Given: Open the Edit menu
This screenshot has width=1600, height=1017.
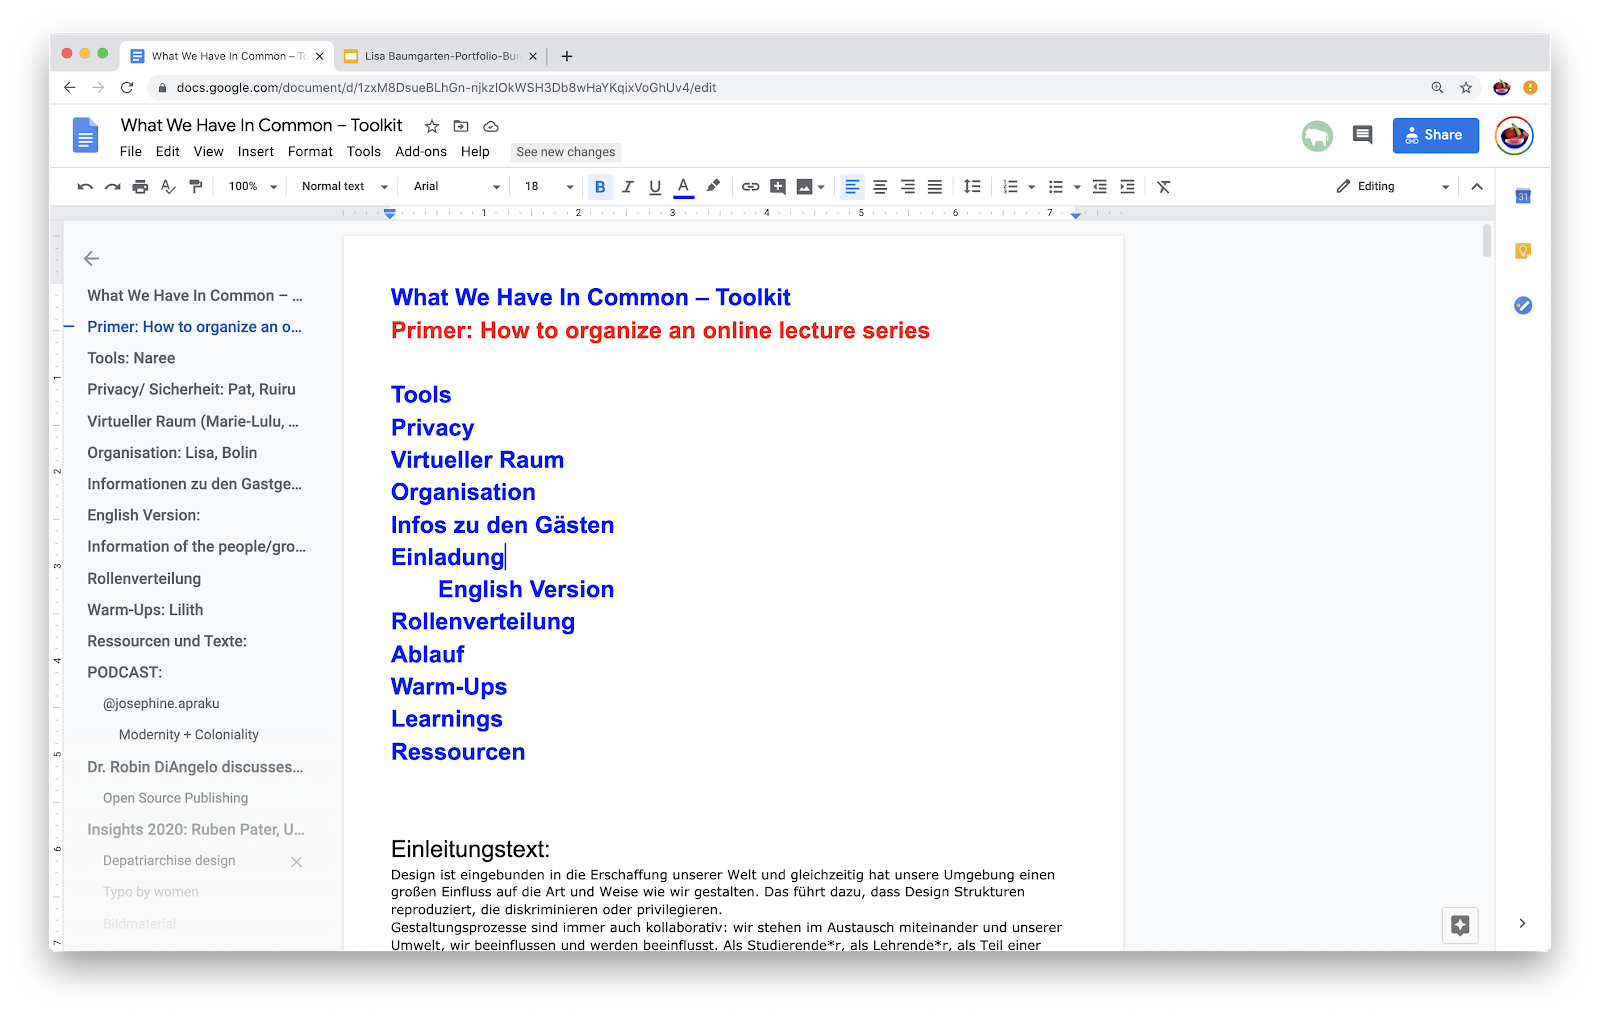Looking at the screenshot, I should coord(168,152).
